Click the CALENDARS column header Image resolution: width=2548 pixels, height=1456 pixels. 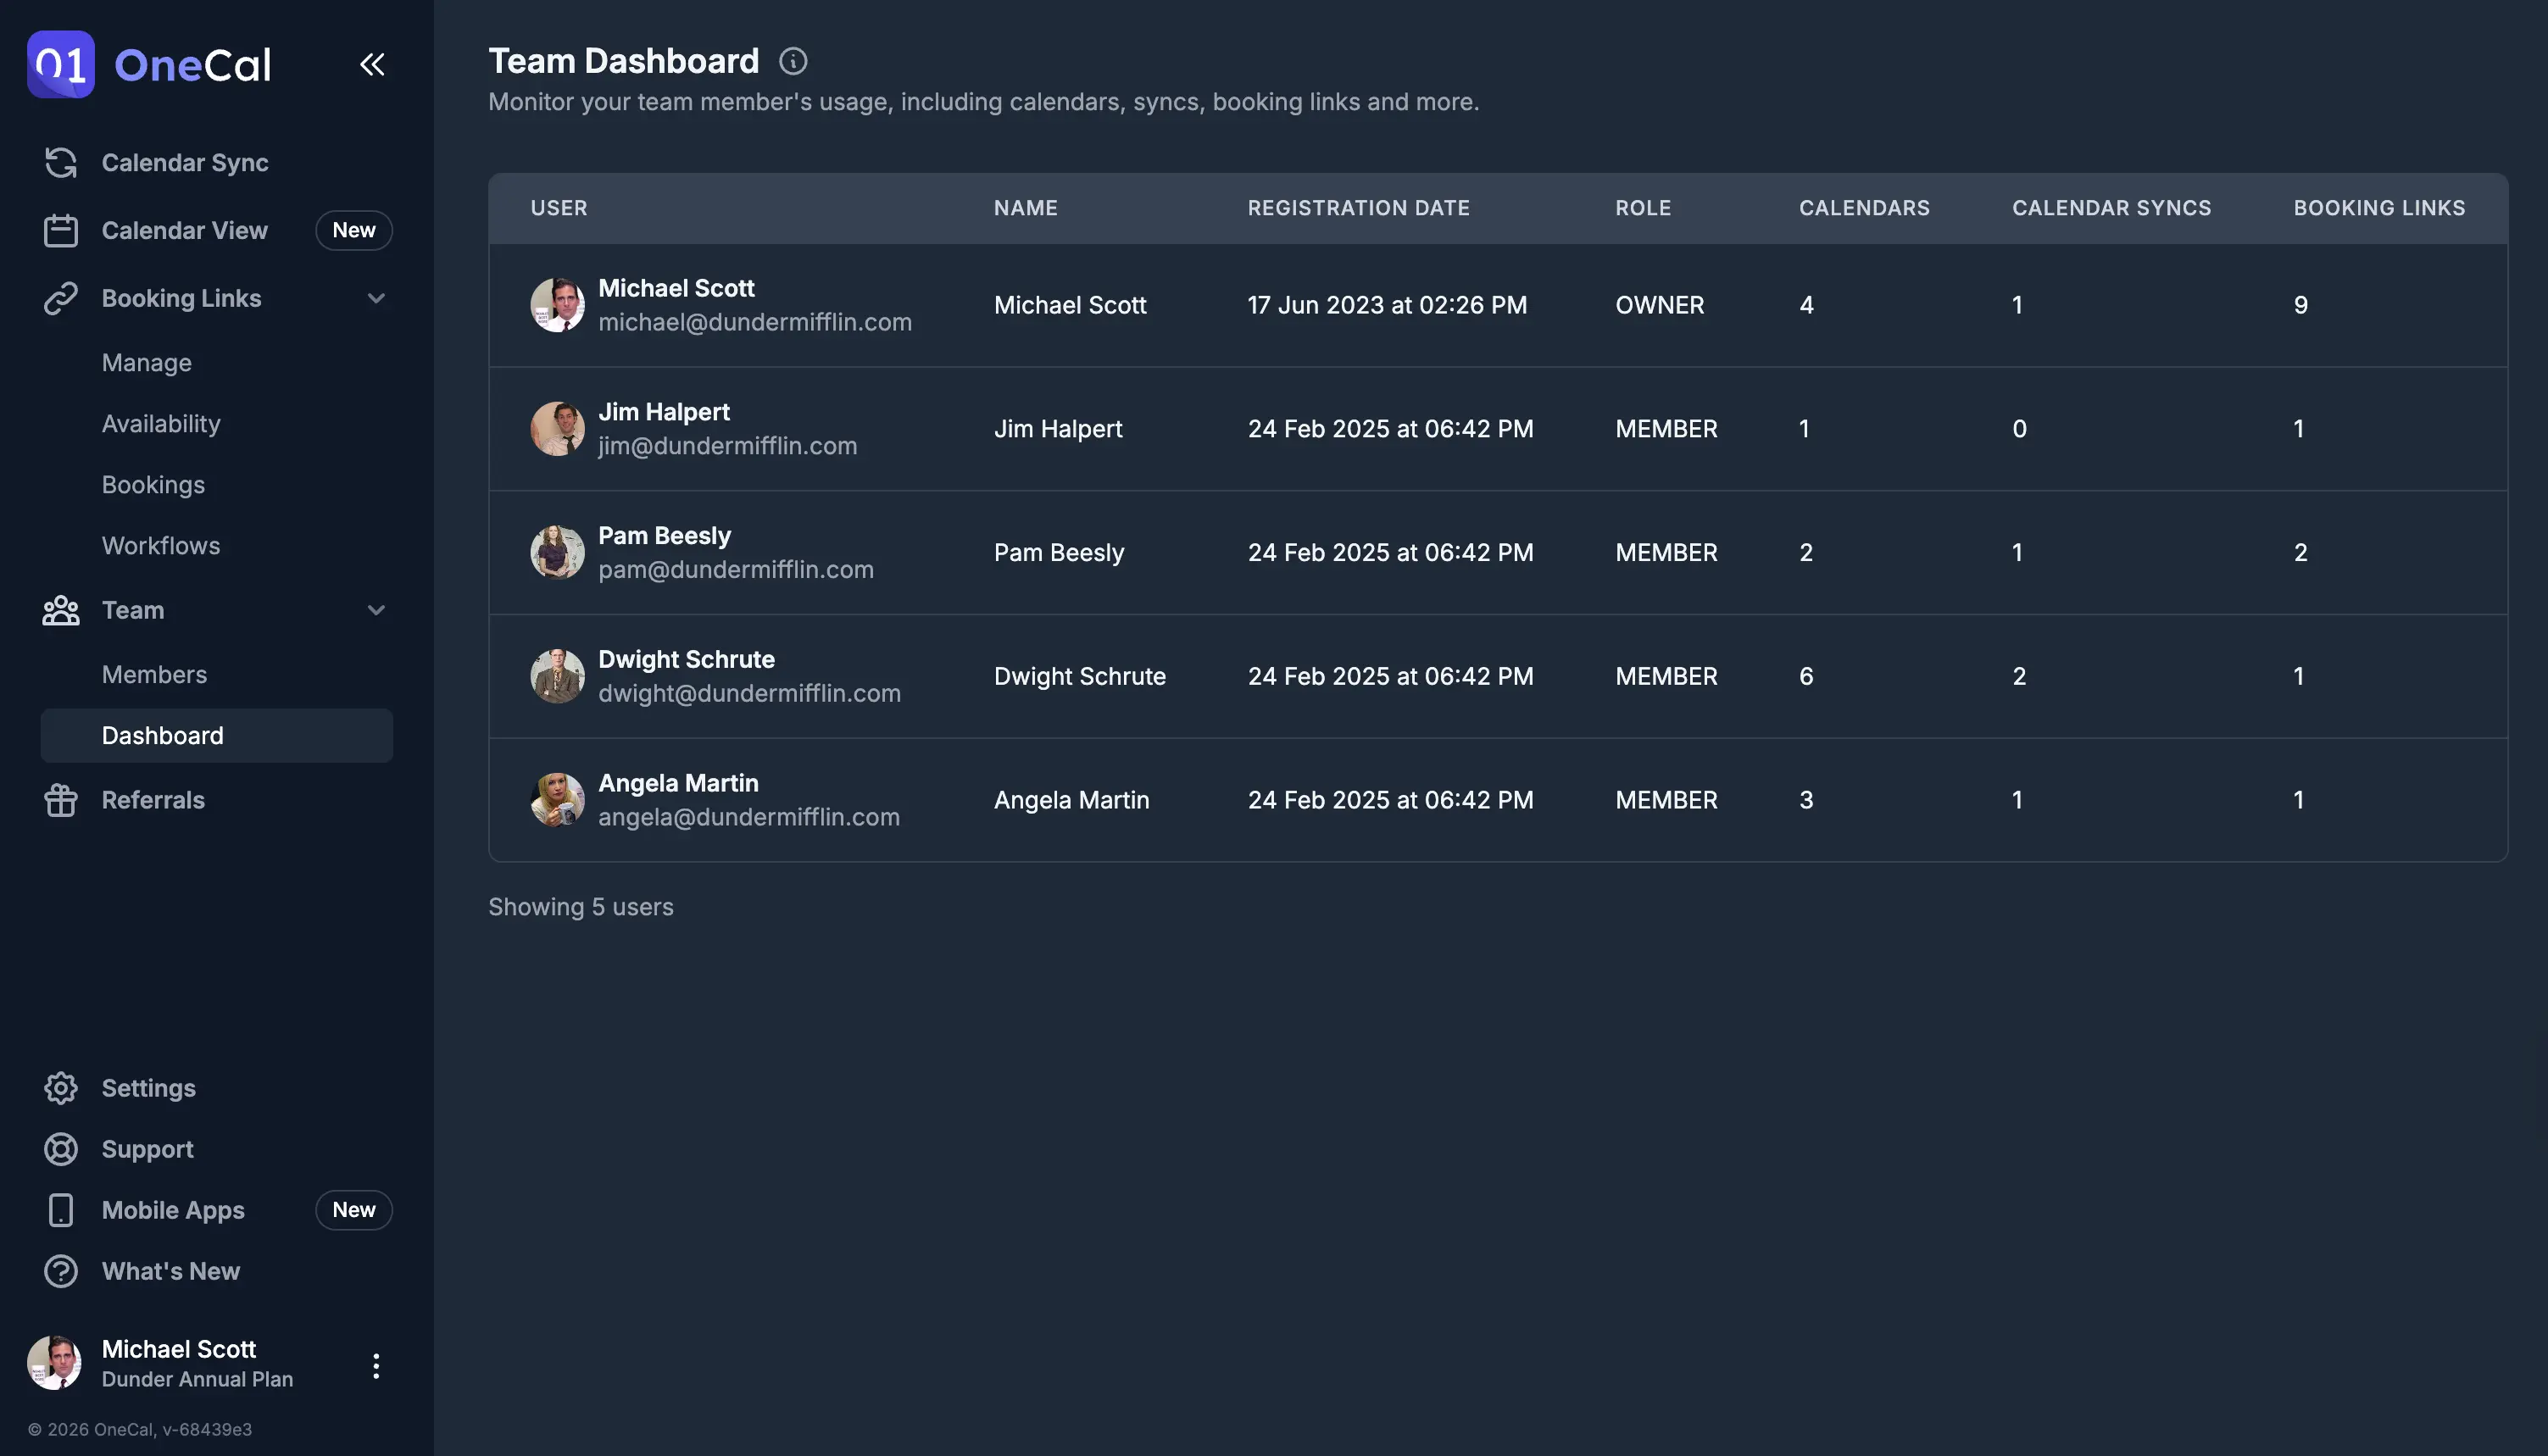tap(1865, 208)
